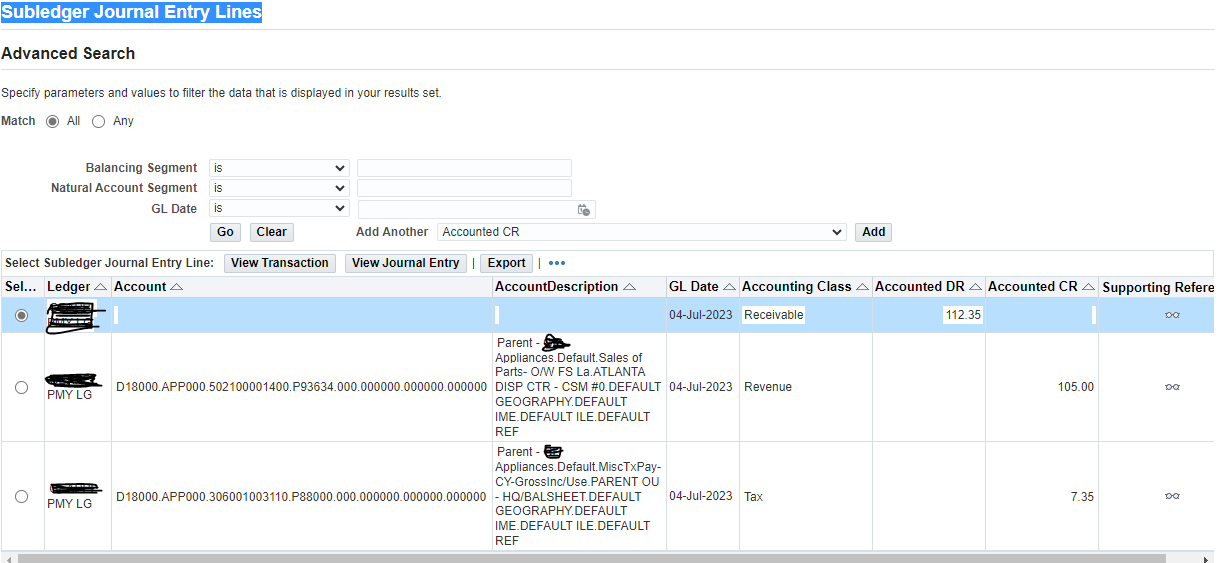The height and width of the screenshot is (563, 1220).
Task: Open GL Date operator dropdown
Action: [279, 208]
